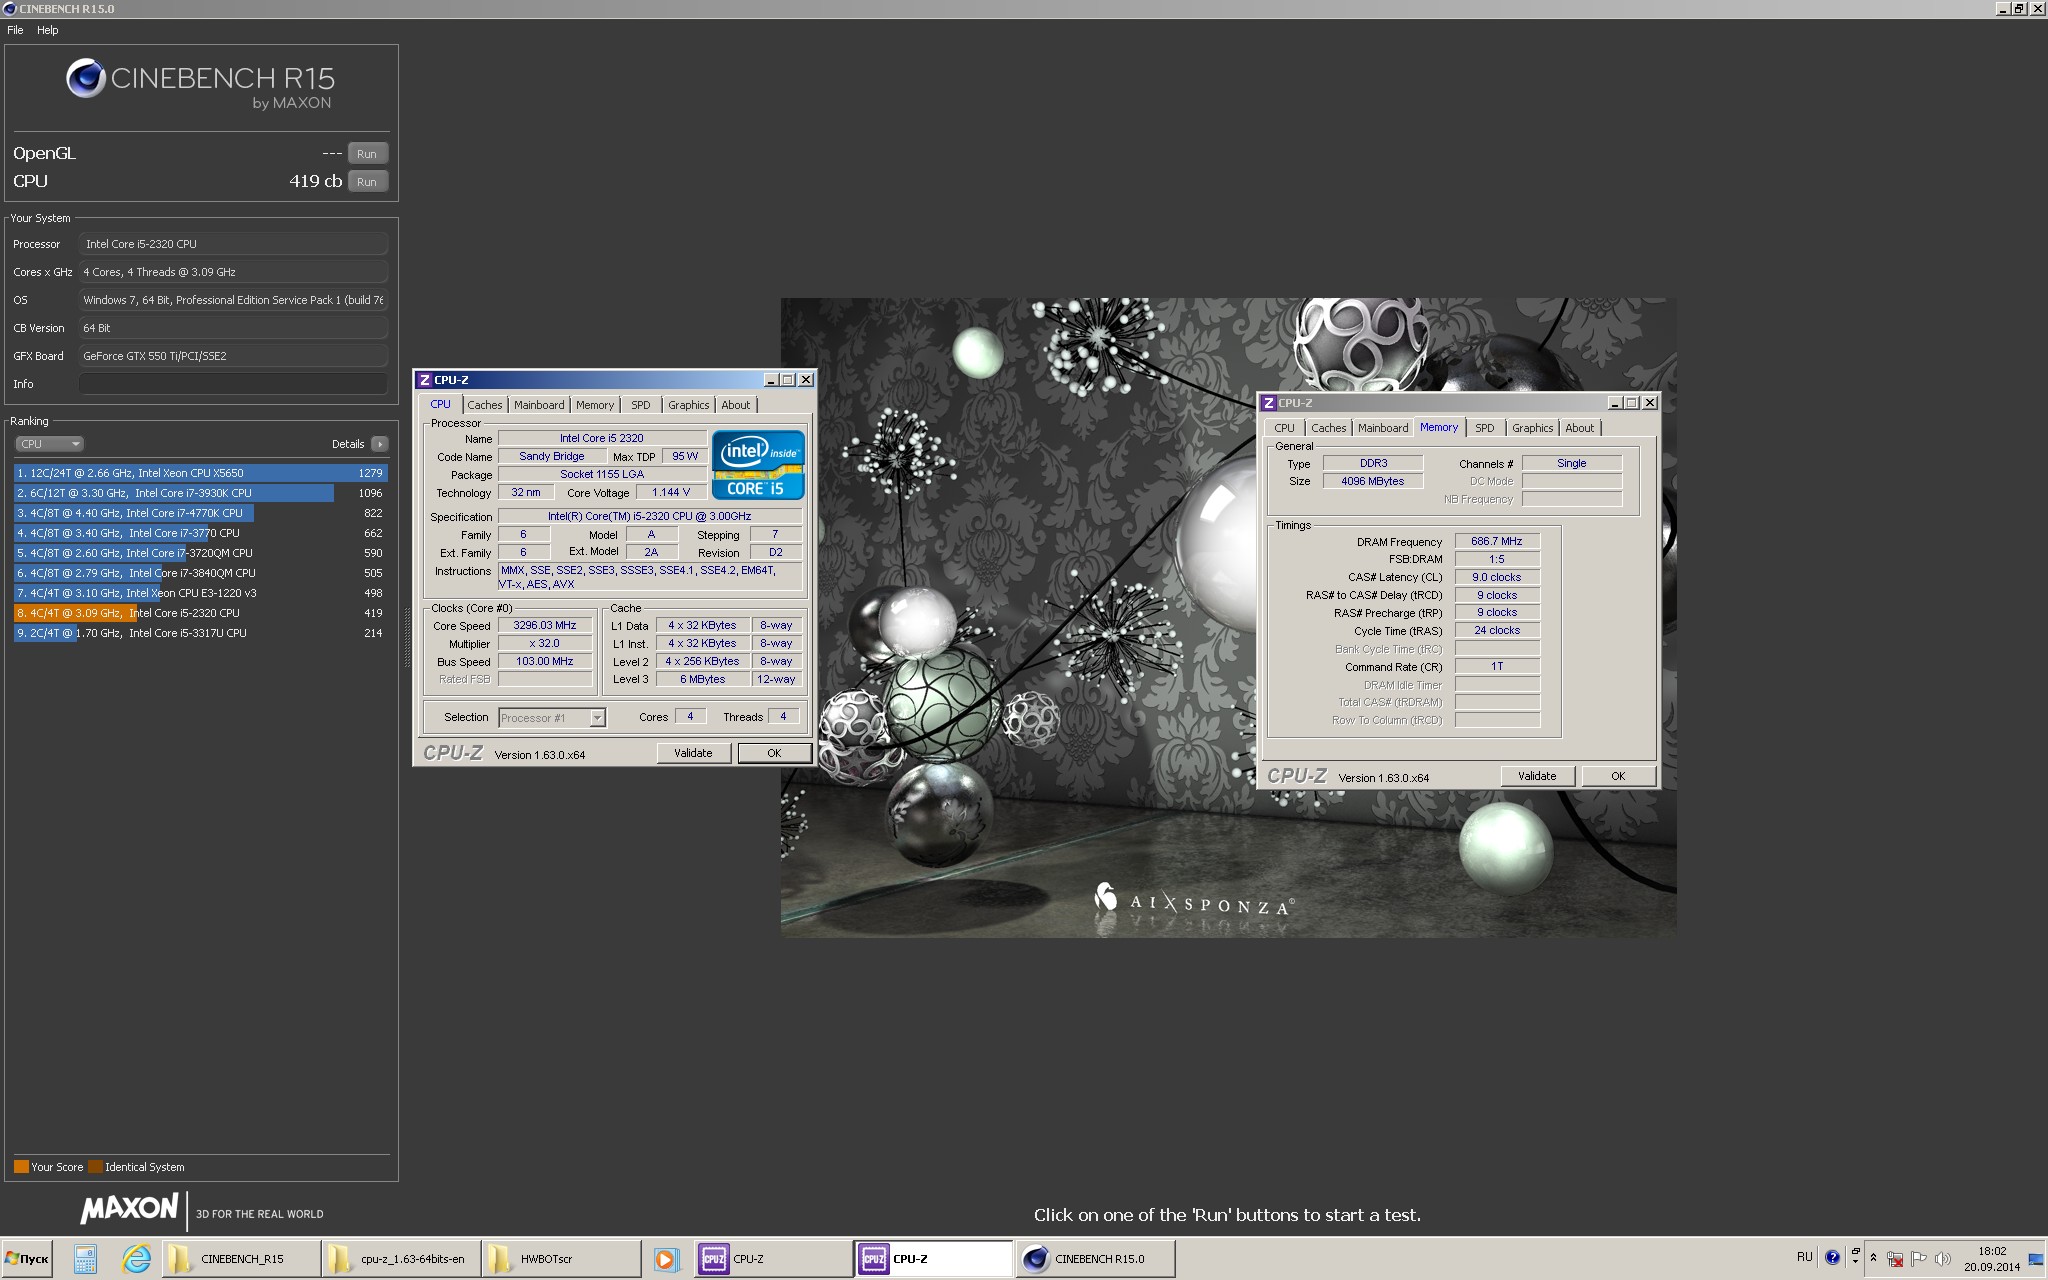Click the Core Speed 3296.03 MHz value

(545, 625)
